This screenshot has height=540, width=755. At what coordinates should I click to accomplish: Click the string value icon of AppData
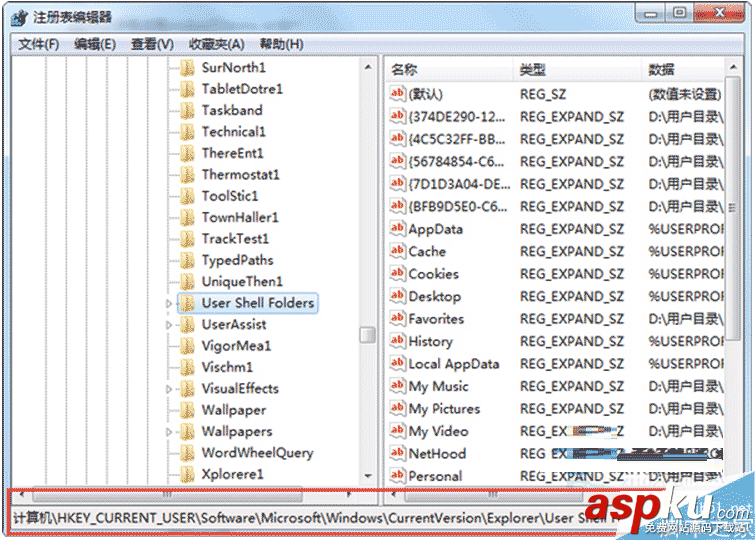pos(397,228)
